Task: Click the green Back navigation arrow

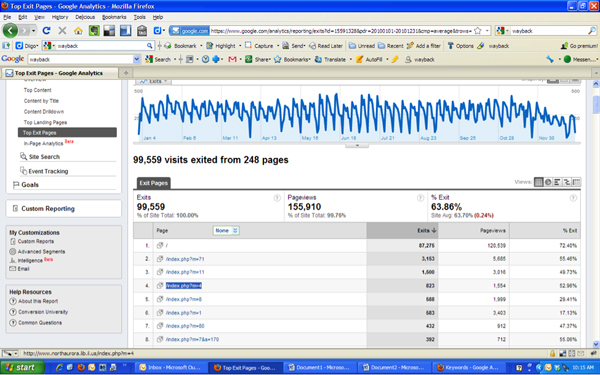Action: tap(10, 31)
